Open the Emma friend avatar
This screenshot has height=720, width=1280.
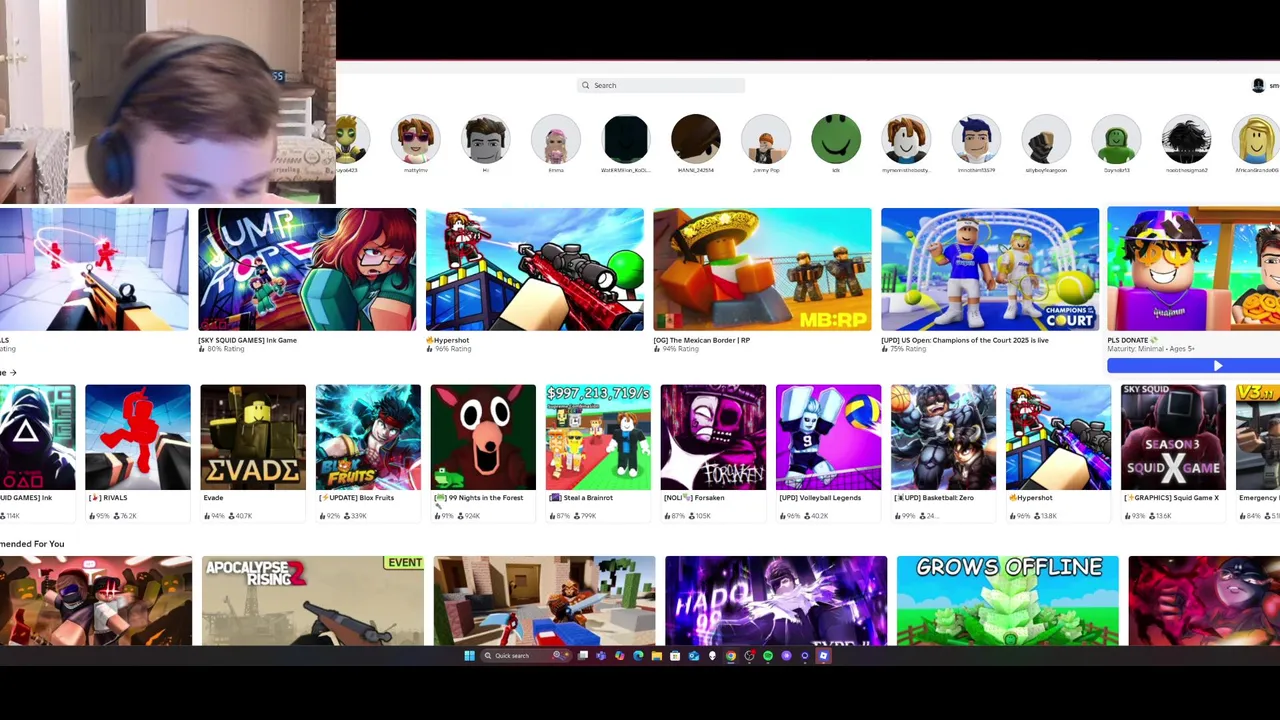point(556,139)
